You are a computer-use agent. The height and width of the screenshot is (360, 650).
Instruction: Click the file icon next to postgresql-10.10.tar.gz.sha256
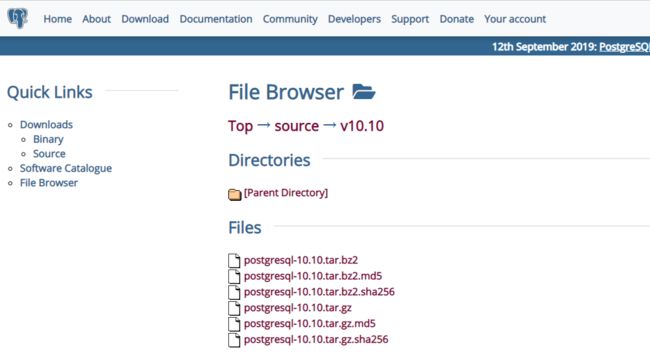[234, 340]
